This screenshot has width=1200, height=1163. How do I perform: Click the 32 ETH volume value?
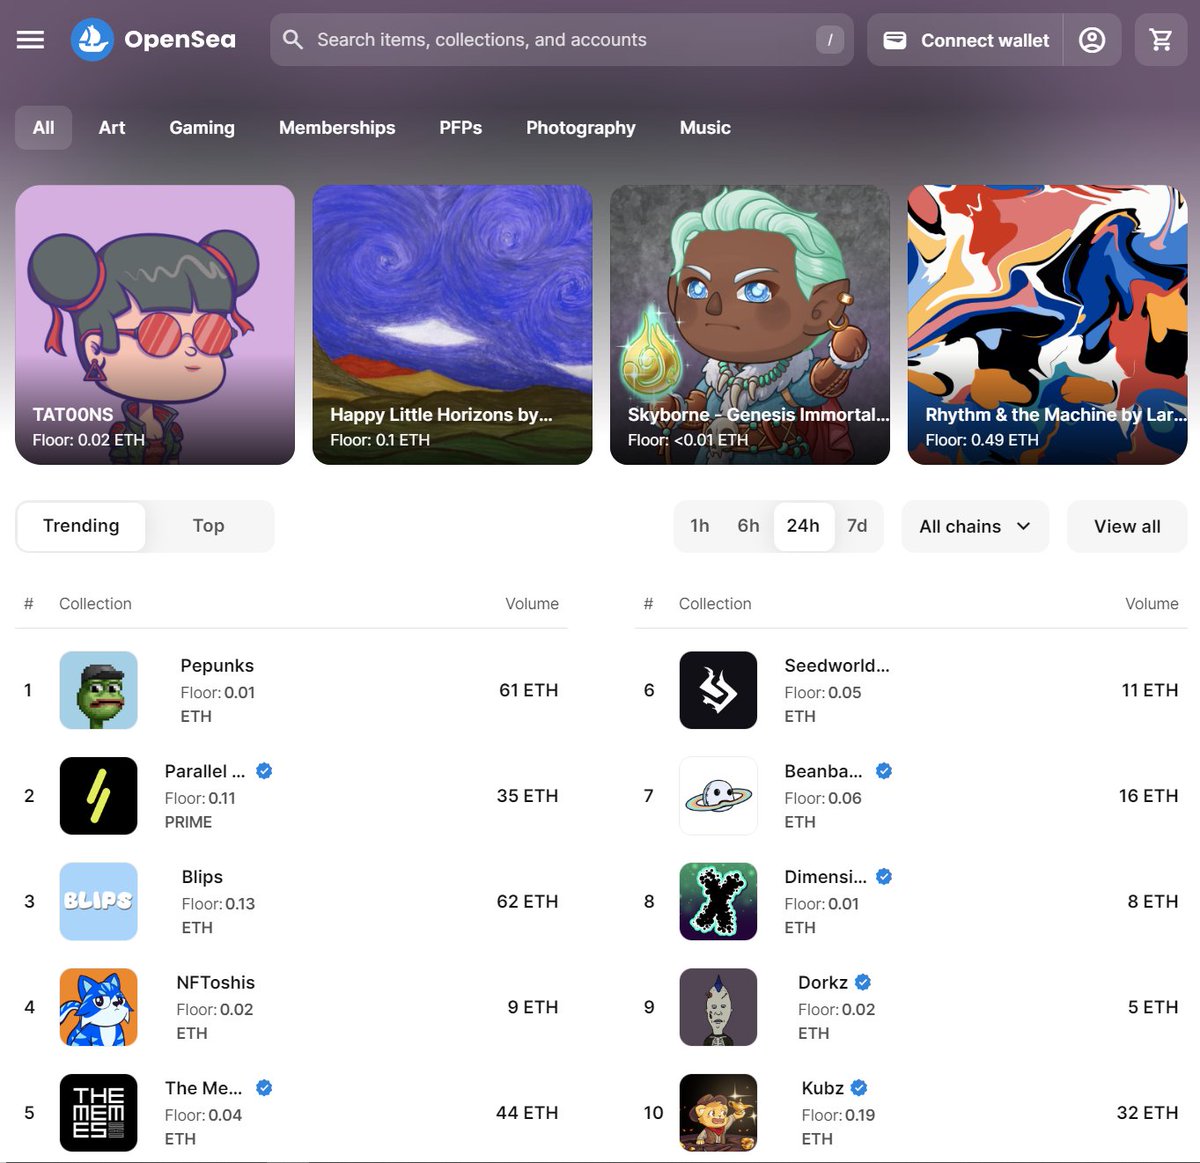click(1147, 1113)
